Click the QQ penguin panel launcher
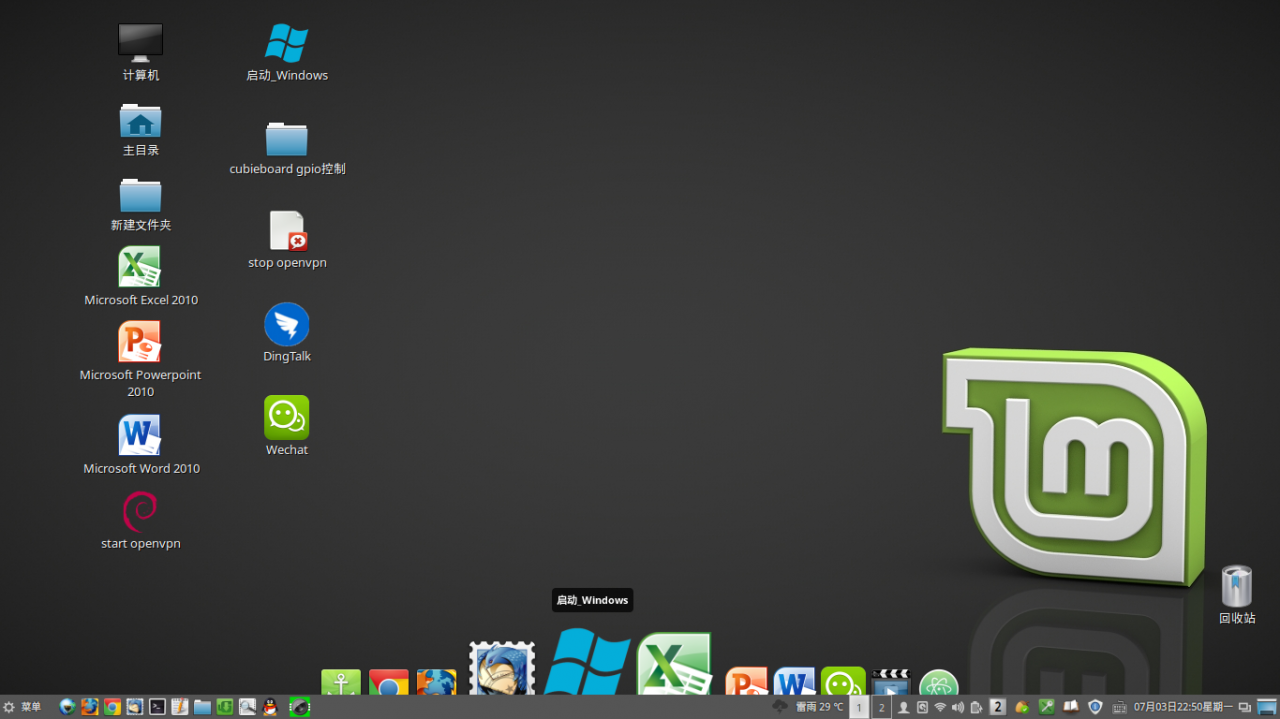 click(270, 707)
